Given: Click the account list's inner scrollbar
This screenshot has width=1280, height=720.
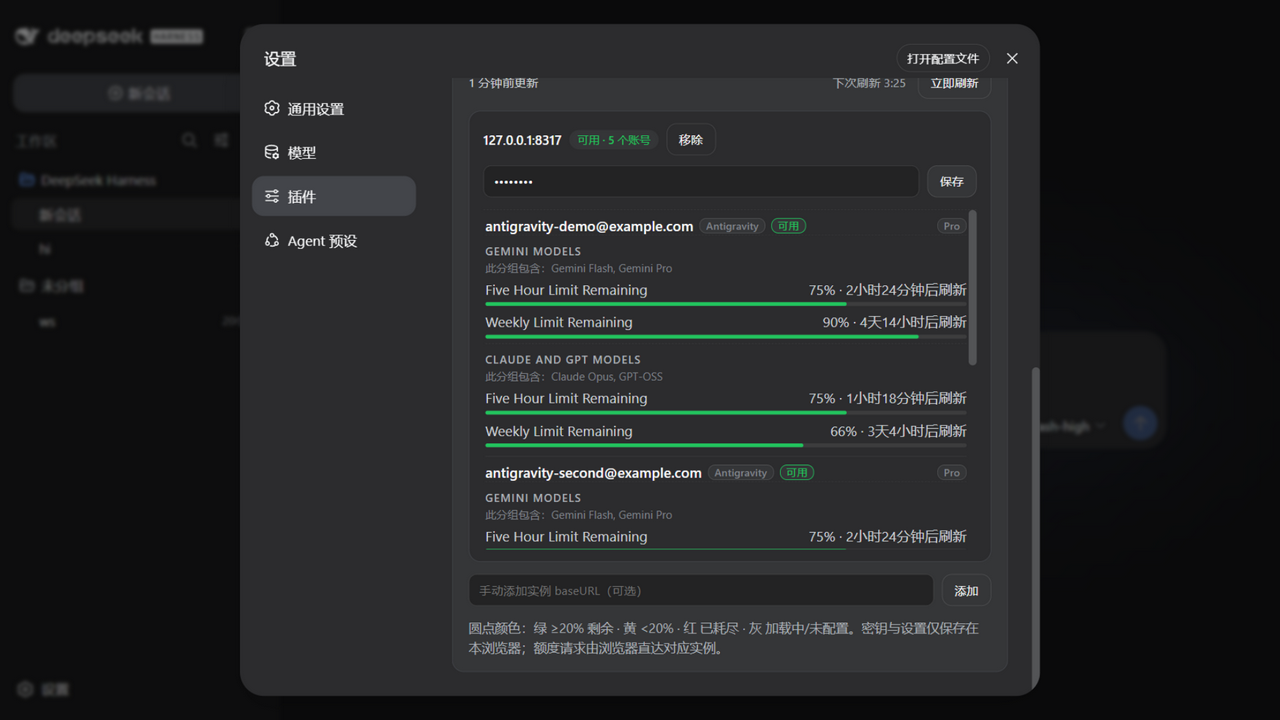Looking at the screenshot, I should (x=973, y=288).
